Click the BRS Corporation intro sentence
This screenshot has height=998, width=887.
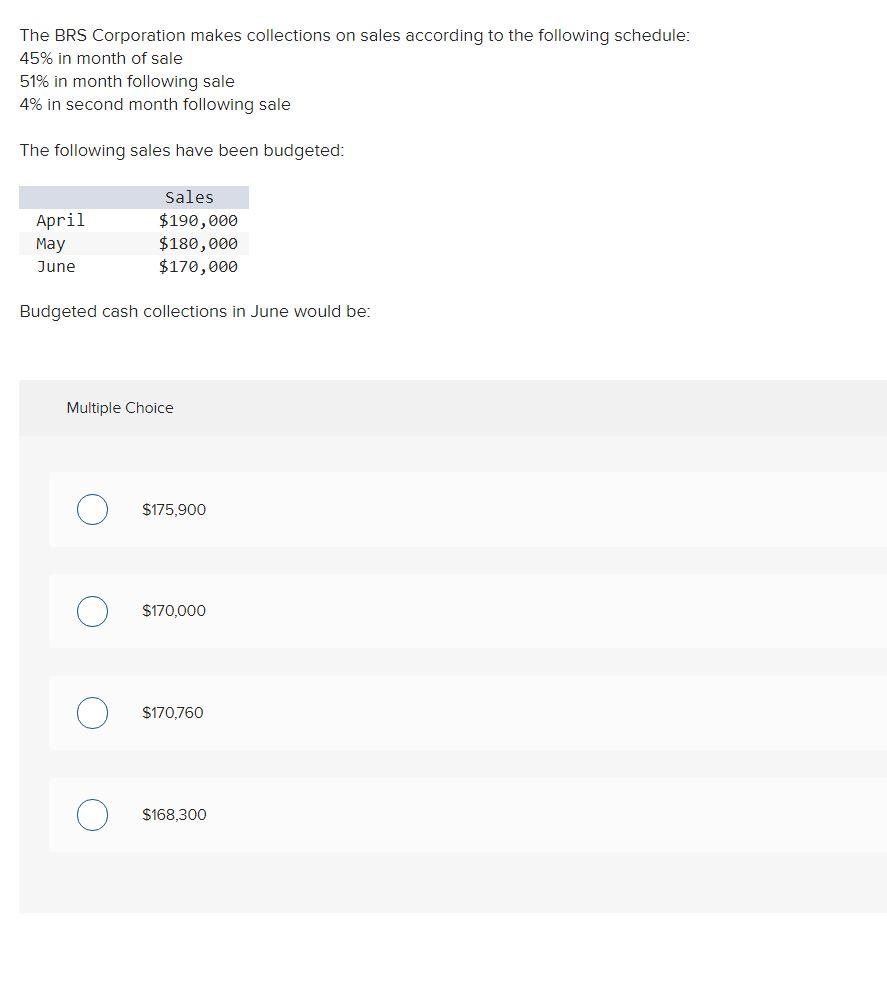[x=355, y=35]
